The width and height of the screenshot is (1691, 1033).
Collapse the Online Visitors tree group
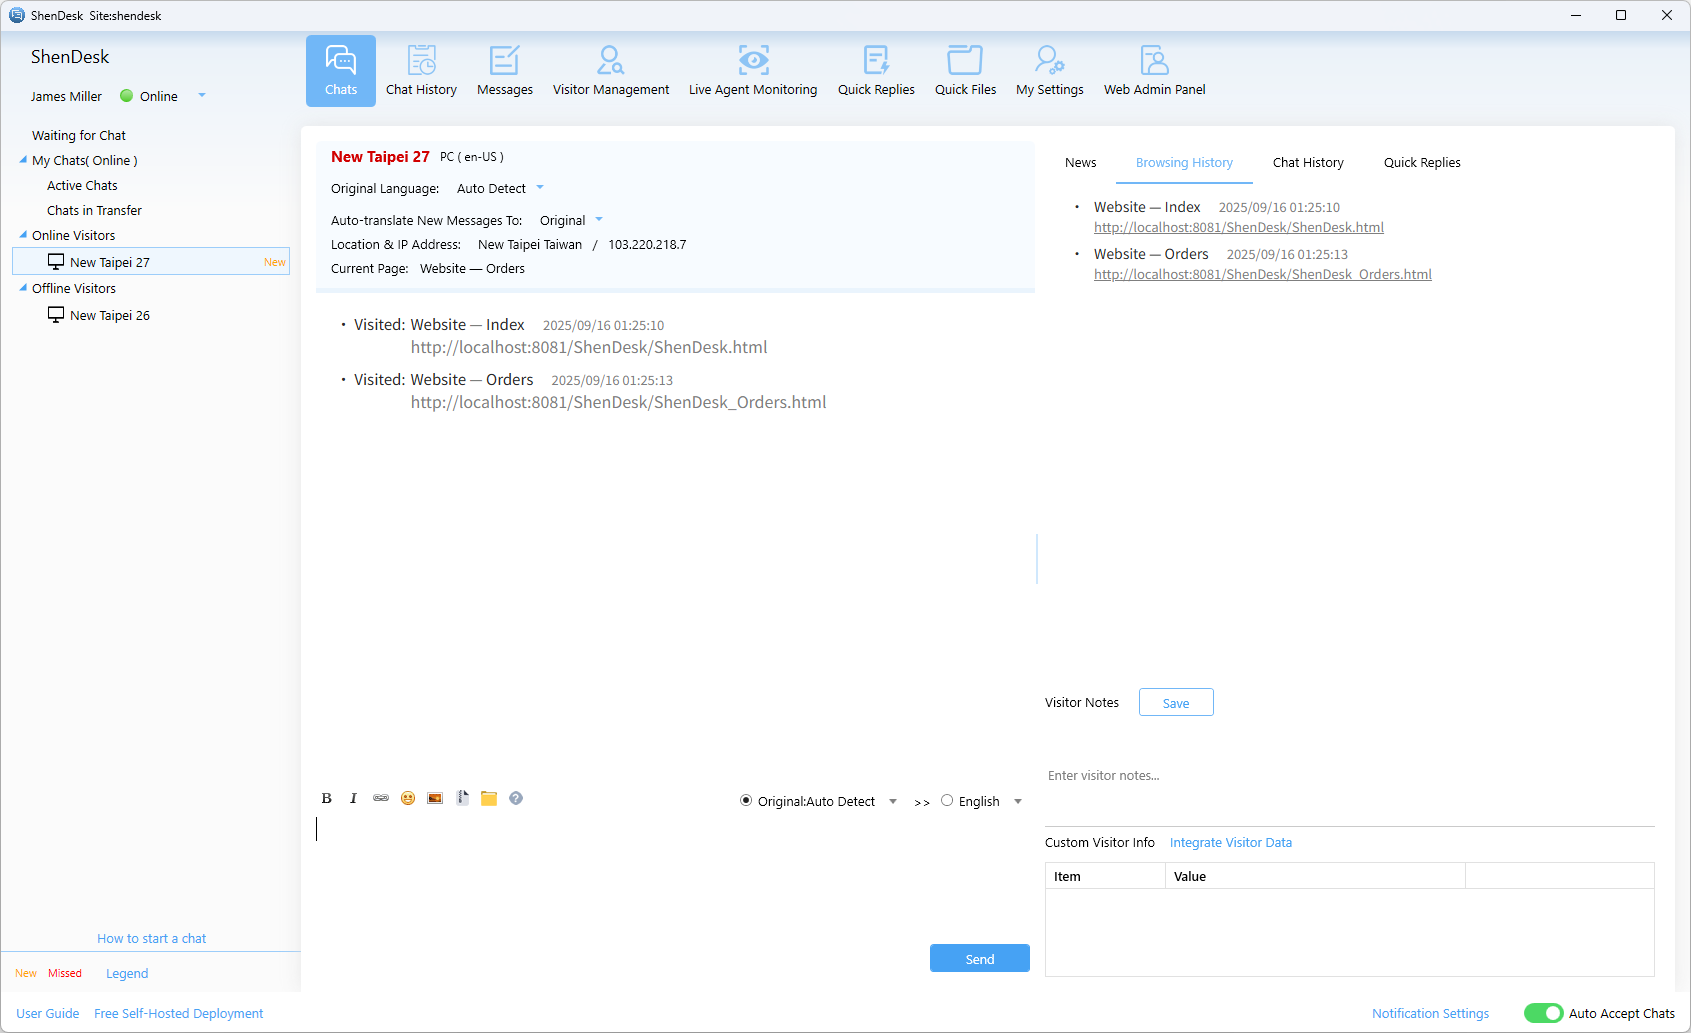click(23, 235)
